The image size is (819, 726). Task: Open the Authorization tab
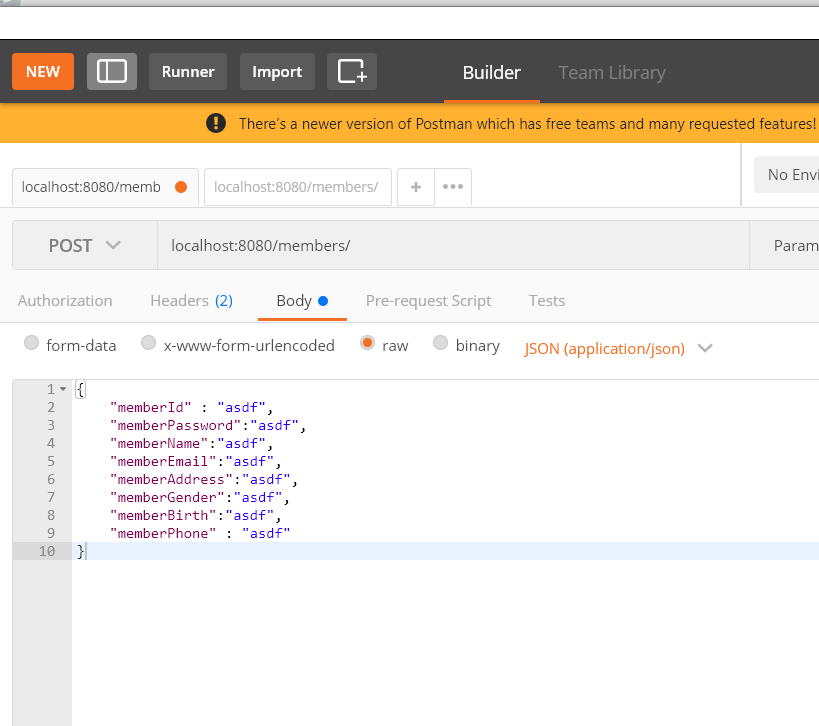(65, 301)
